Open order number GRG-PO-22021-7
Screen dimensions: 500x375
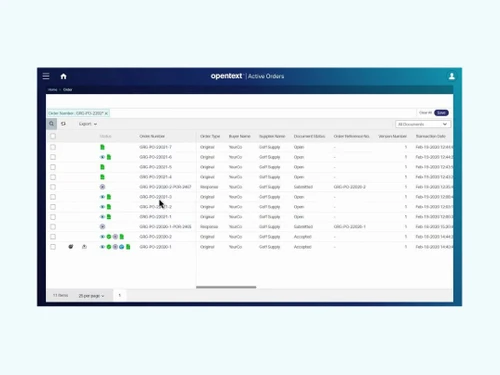[x=155, y=147]
